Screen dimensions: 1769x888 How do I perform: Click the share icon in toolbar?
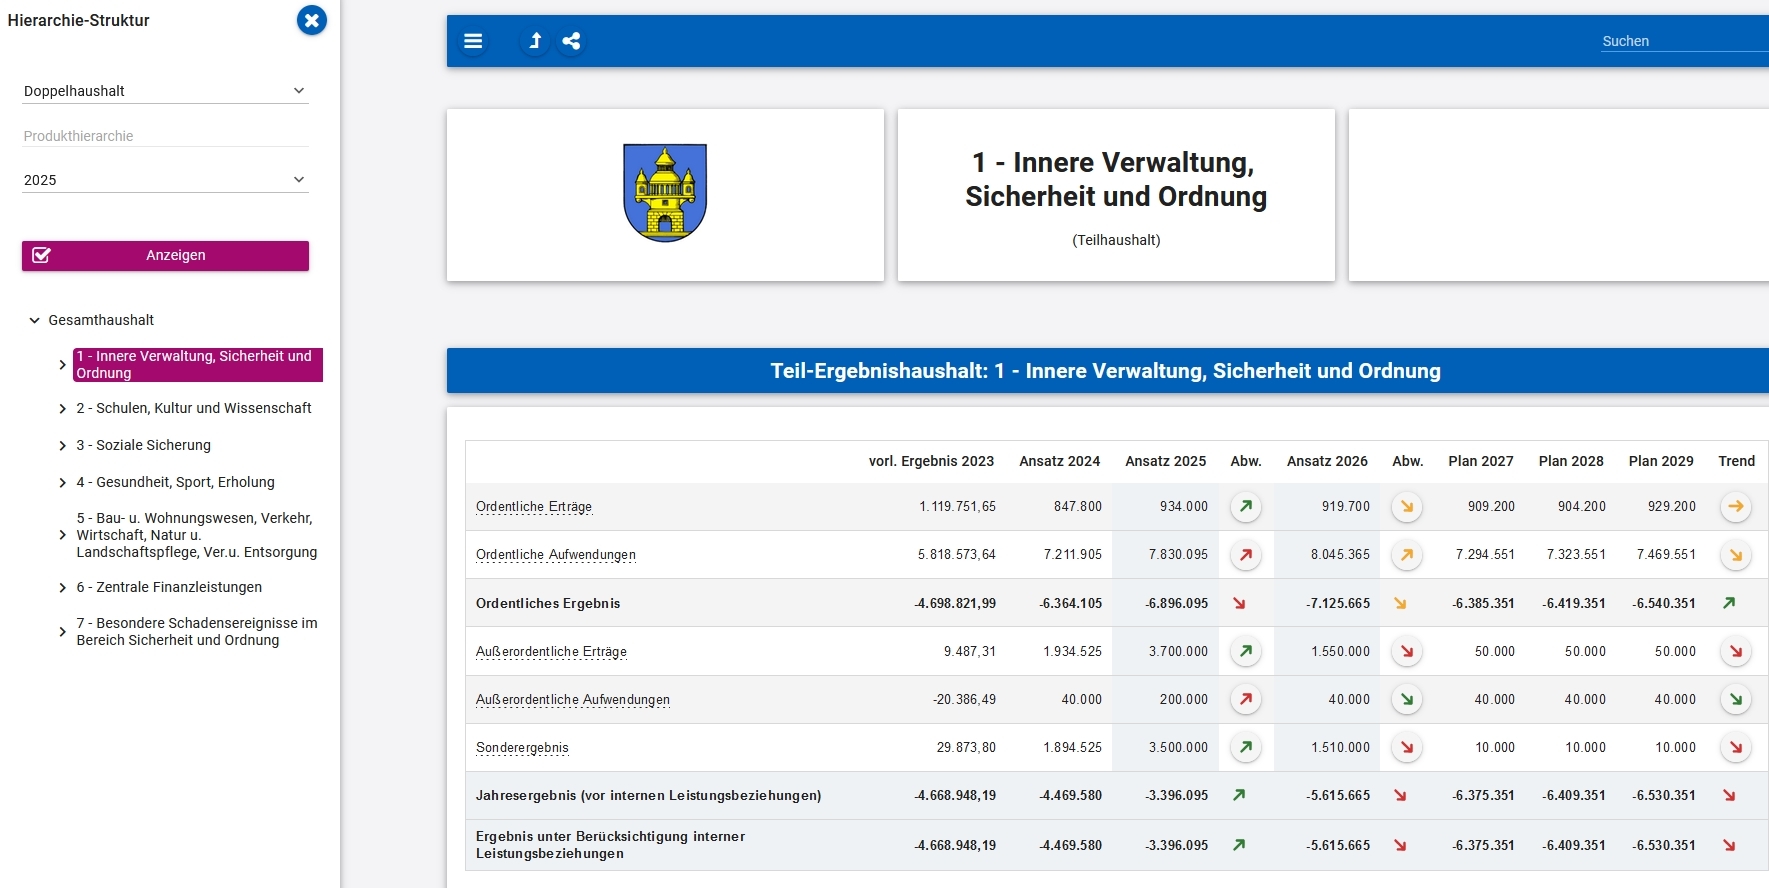tap(571, 41)
